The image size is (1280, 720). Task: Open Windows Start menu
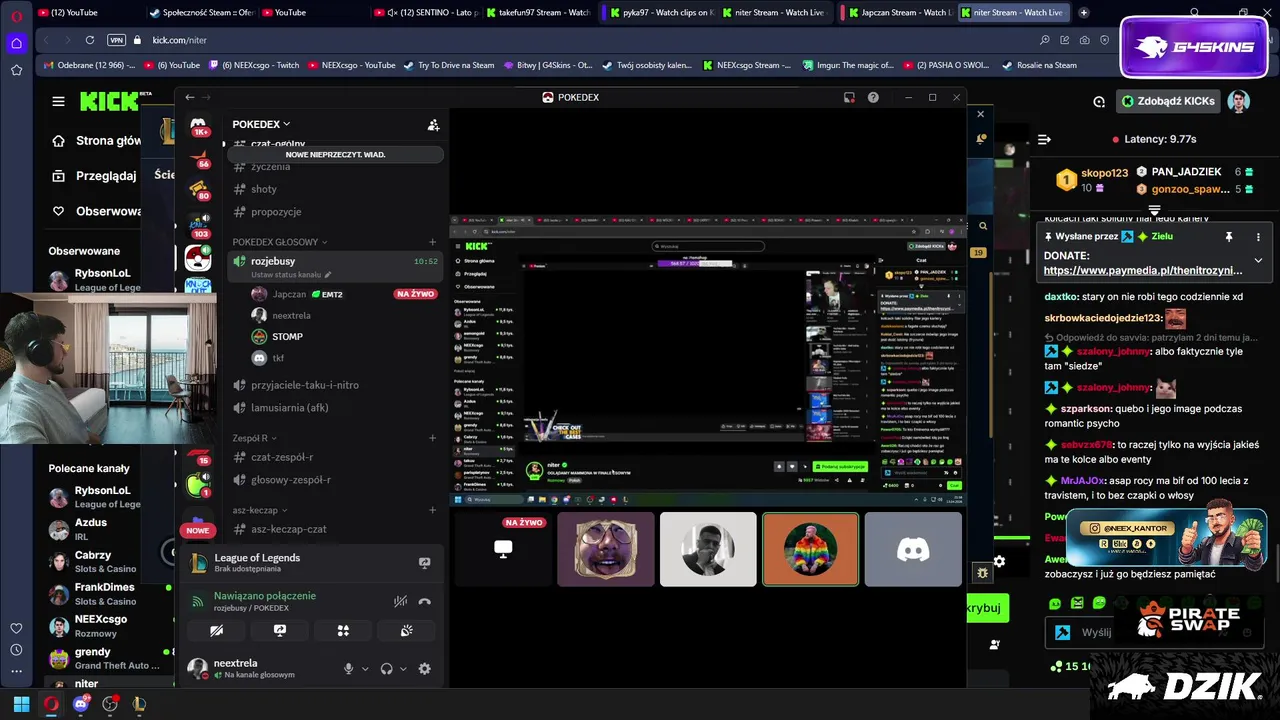click(x=21, y=704)
